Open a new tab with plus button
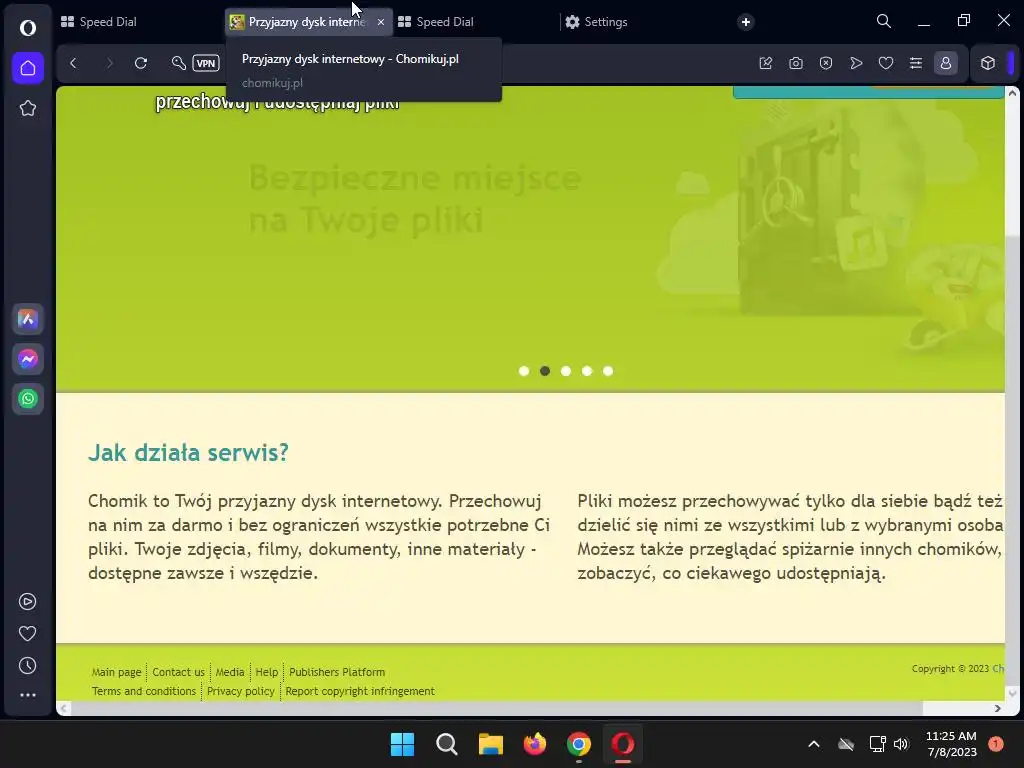The image size is (1024, 768). [746, 22]
